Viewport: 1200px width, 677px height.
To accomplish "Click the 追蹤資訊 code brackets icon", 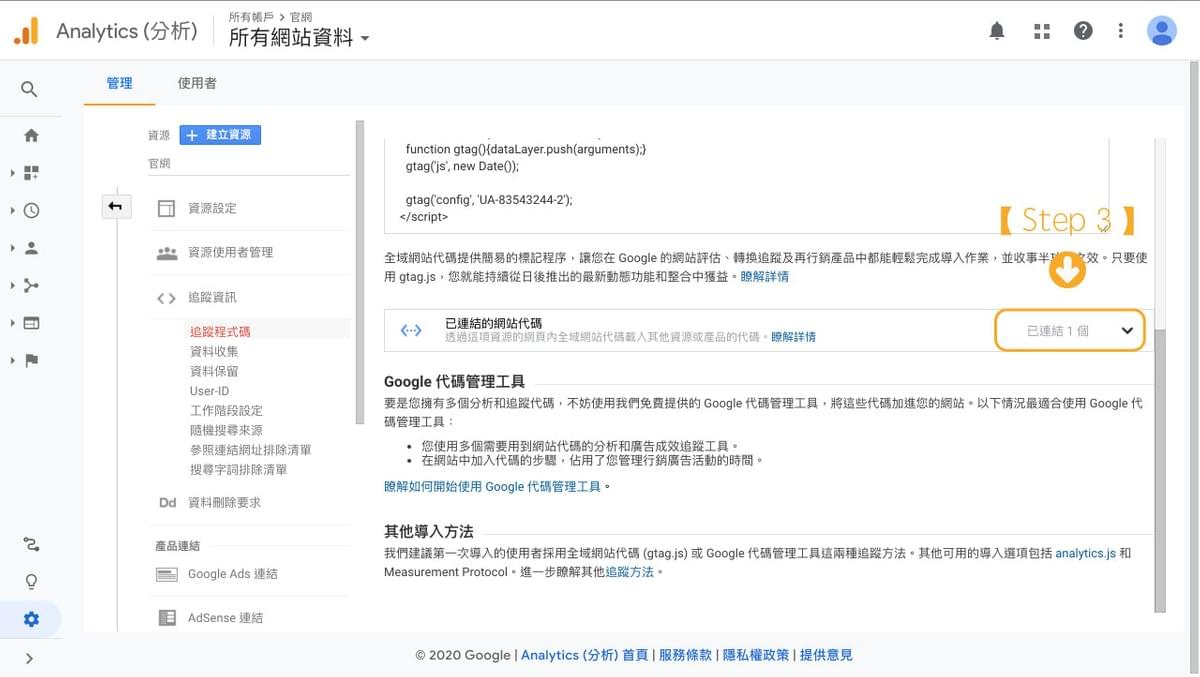I will (166, 298).
